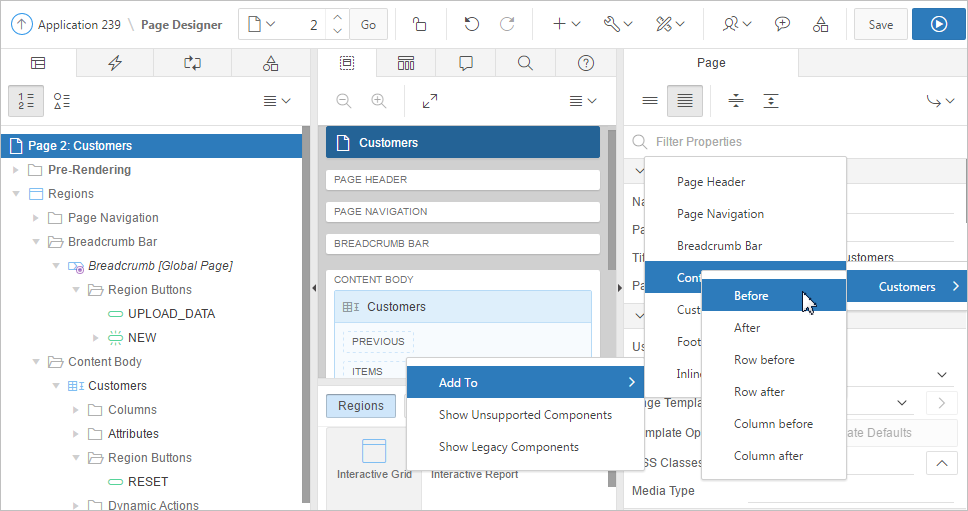Zoom in on the layout view

coord(379,101)
